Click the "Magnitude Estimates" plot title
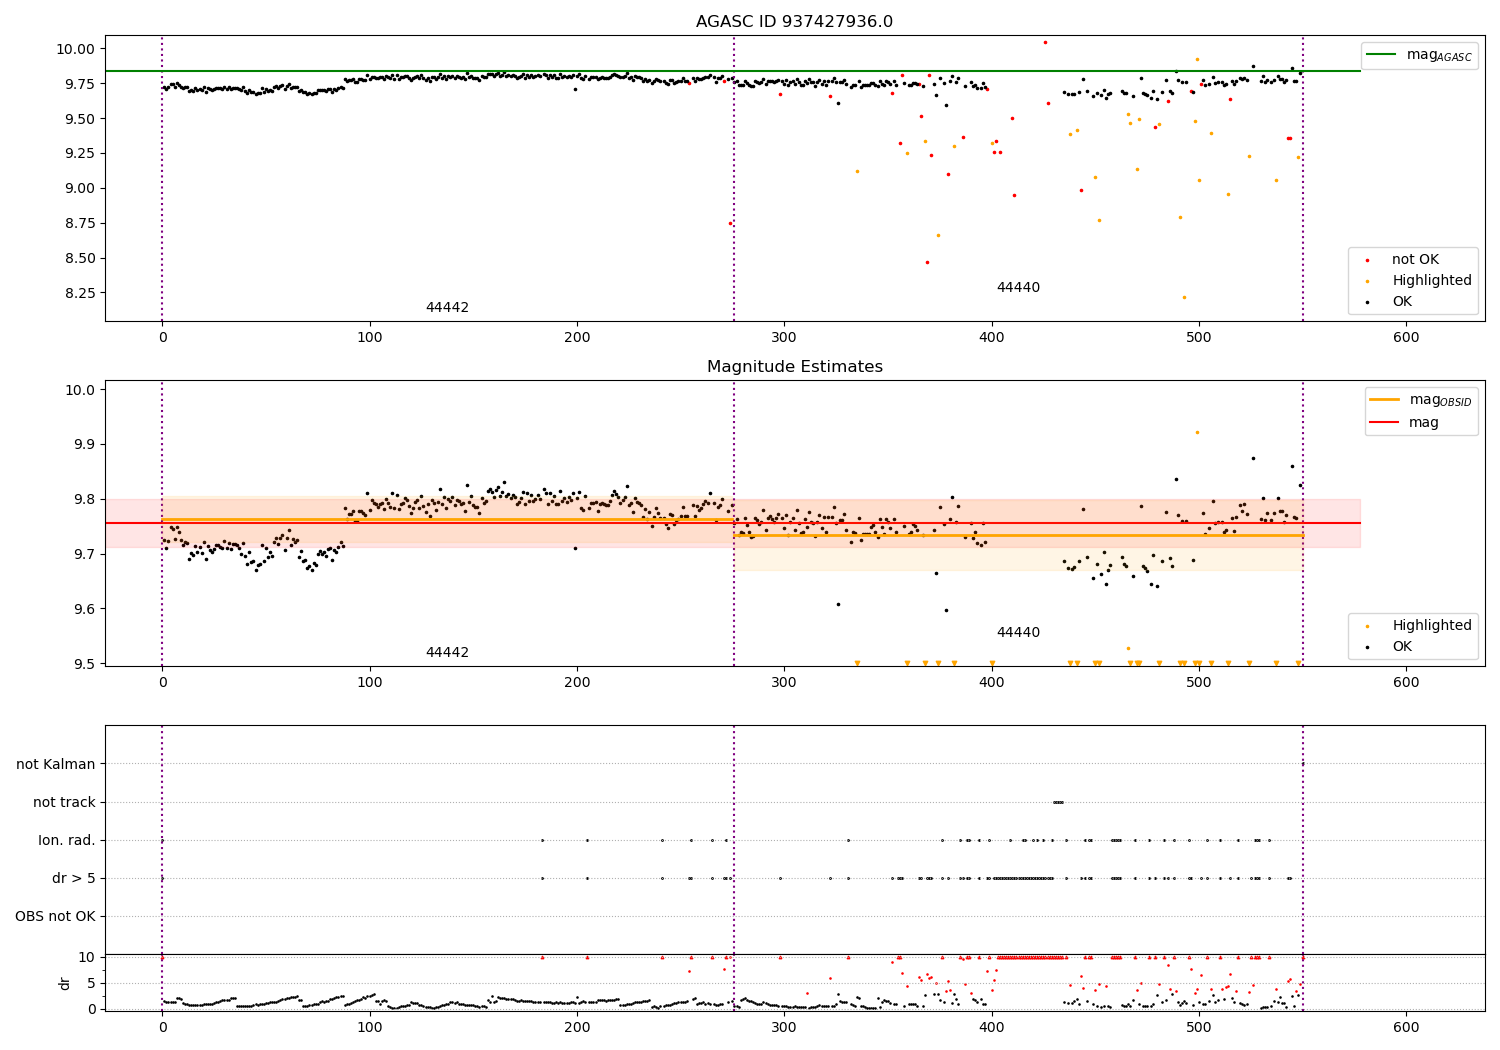The width and height of the screenshot is (1500, 1050). (x=794, y=367)
